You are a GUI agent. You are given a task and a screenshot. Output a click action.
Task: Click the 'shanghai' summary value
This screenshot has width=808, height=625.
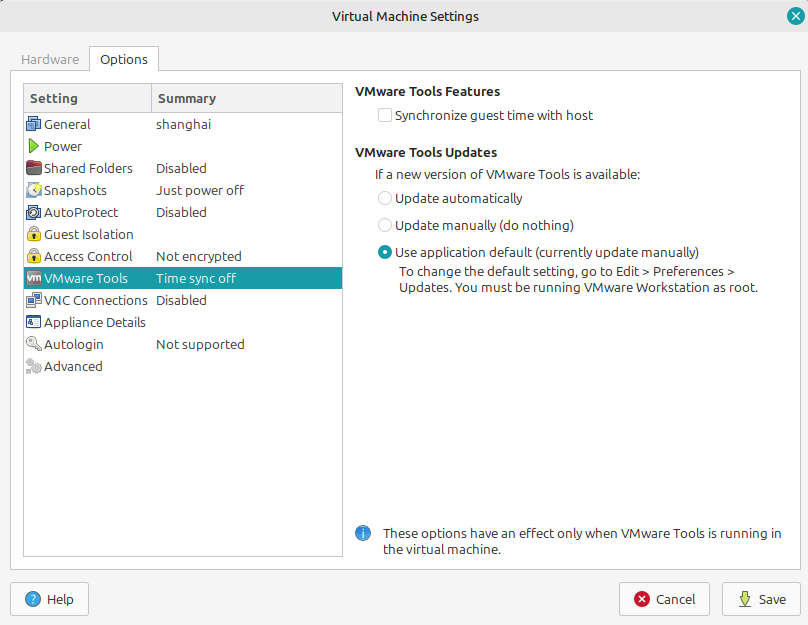pos(183,124)
